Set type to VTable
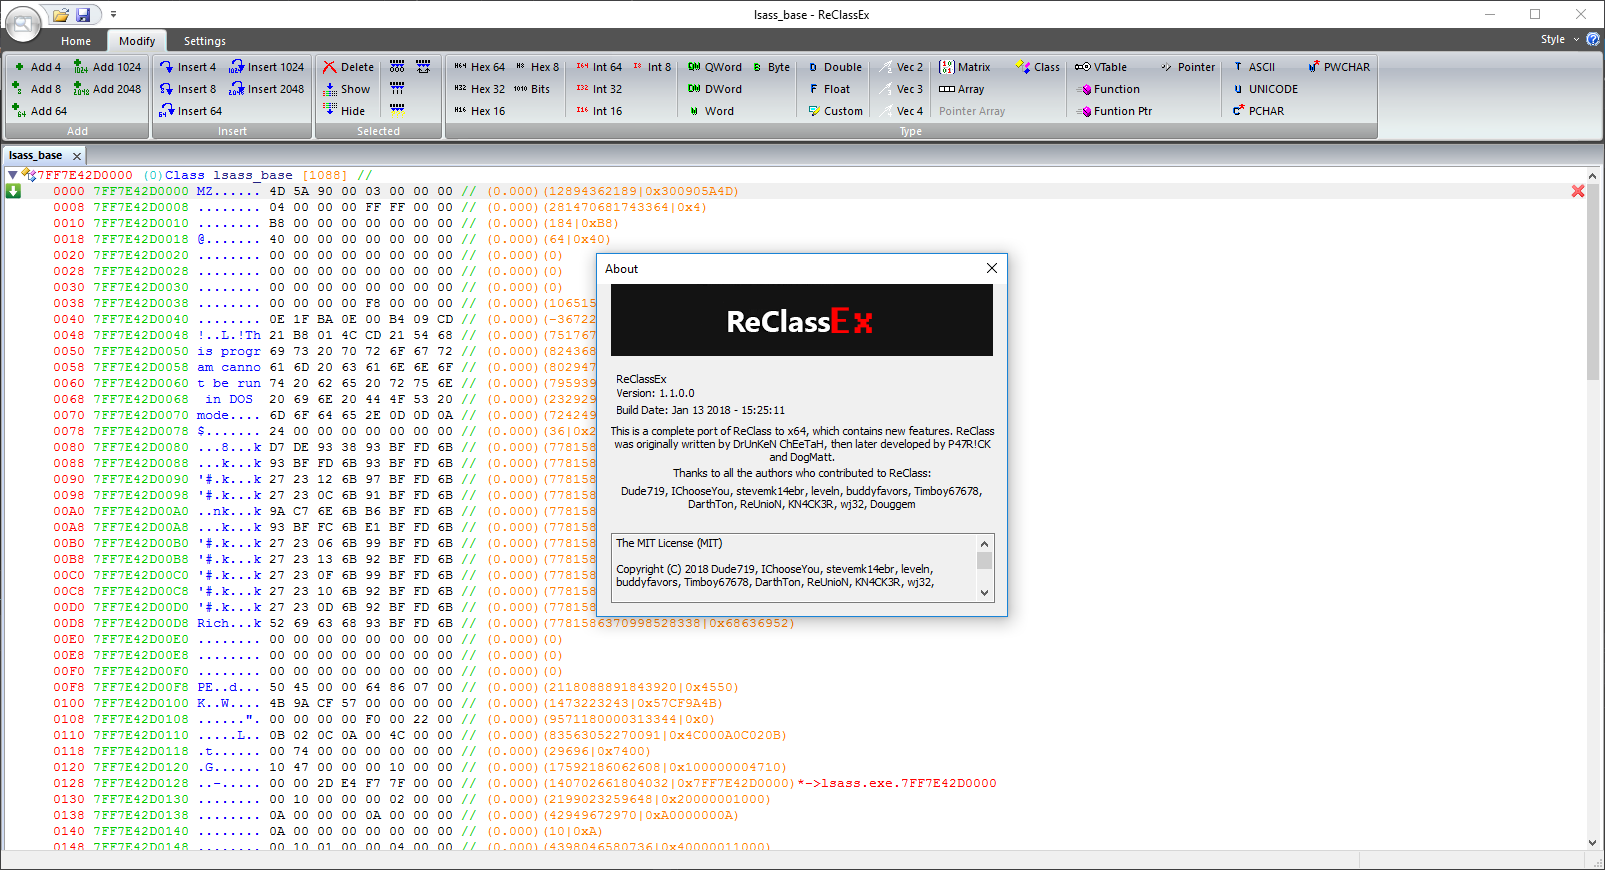 click(x=1101, y=67)
